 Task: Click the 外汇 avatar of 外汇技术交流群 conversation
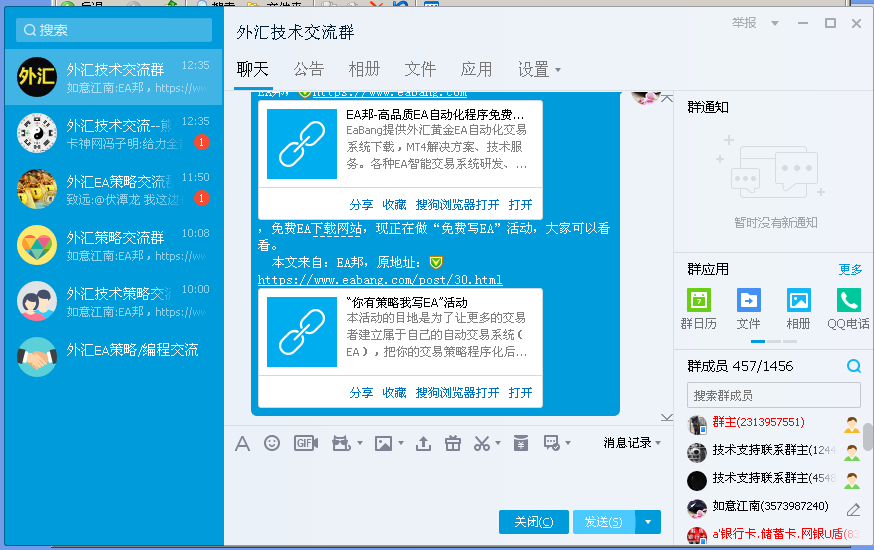(x=37, y=77)
